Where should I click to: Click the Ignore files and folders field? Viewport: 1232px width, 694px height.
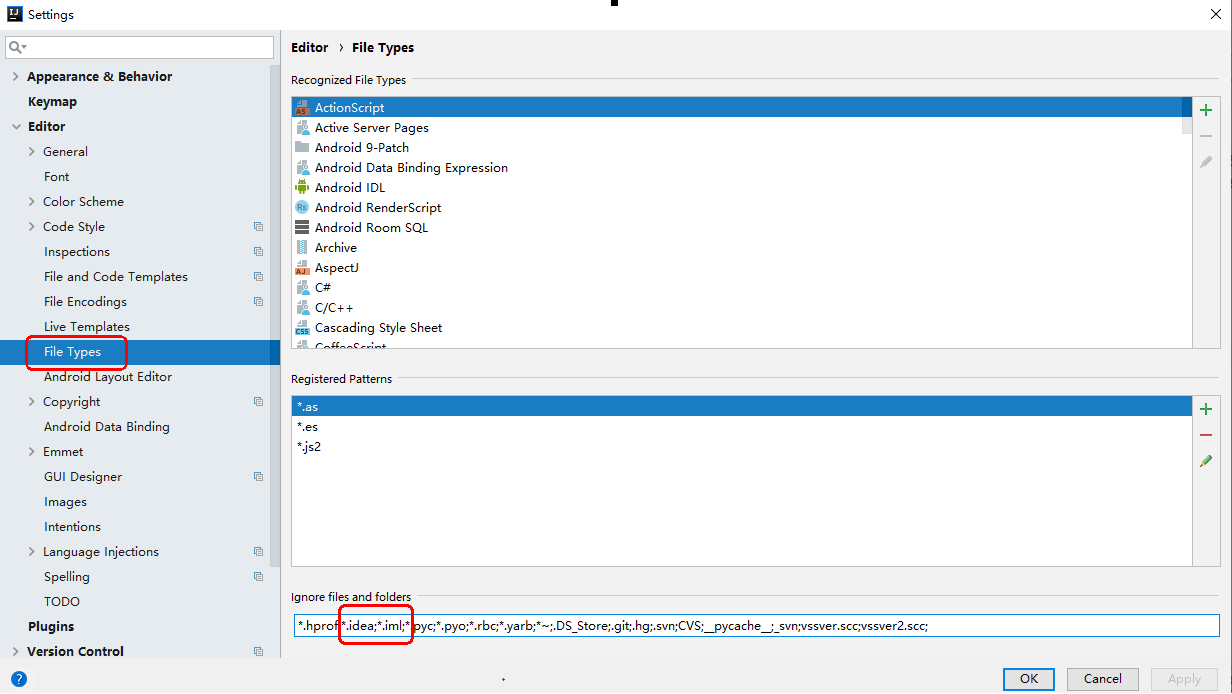coord(756,625)
